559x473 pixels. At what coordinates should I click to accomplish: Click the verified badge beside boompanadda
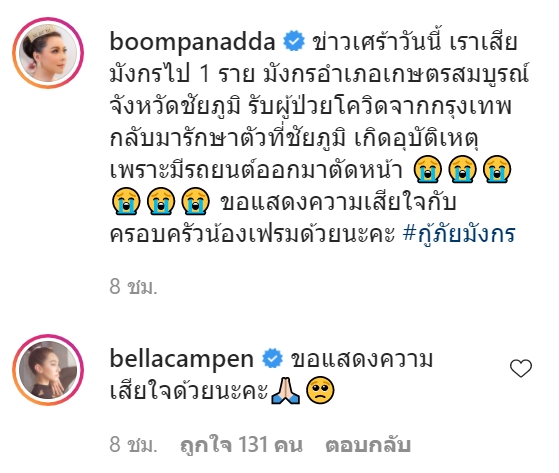click(294, 41)
